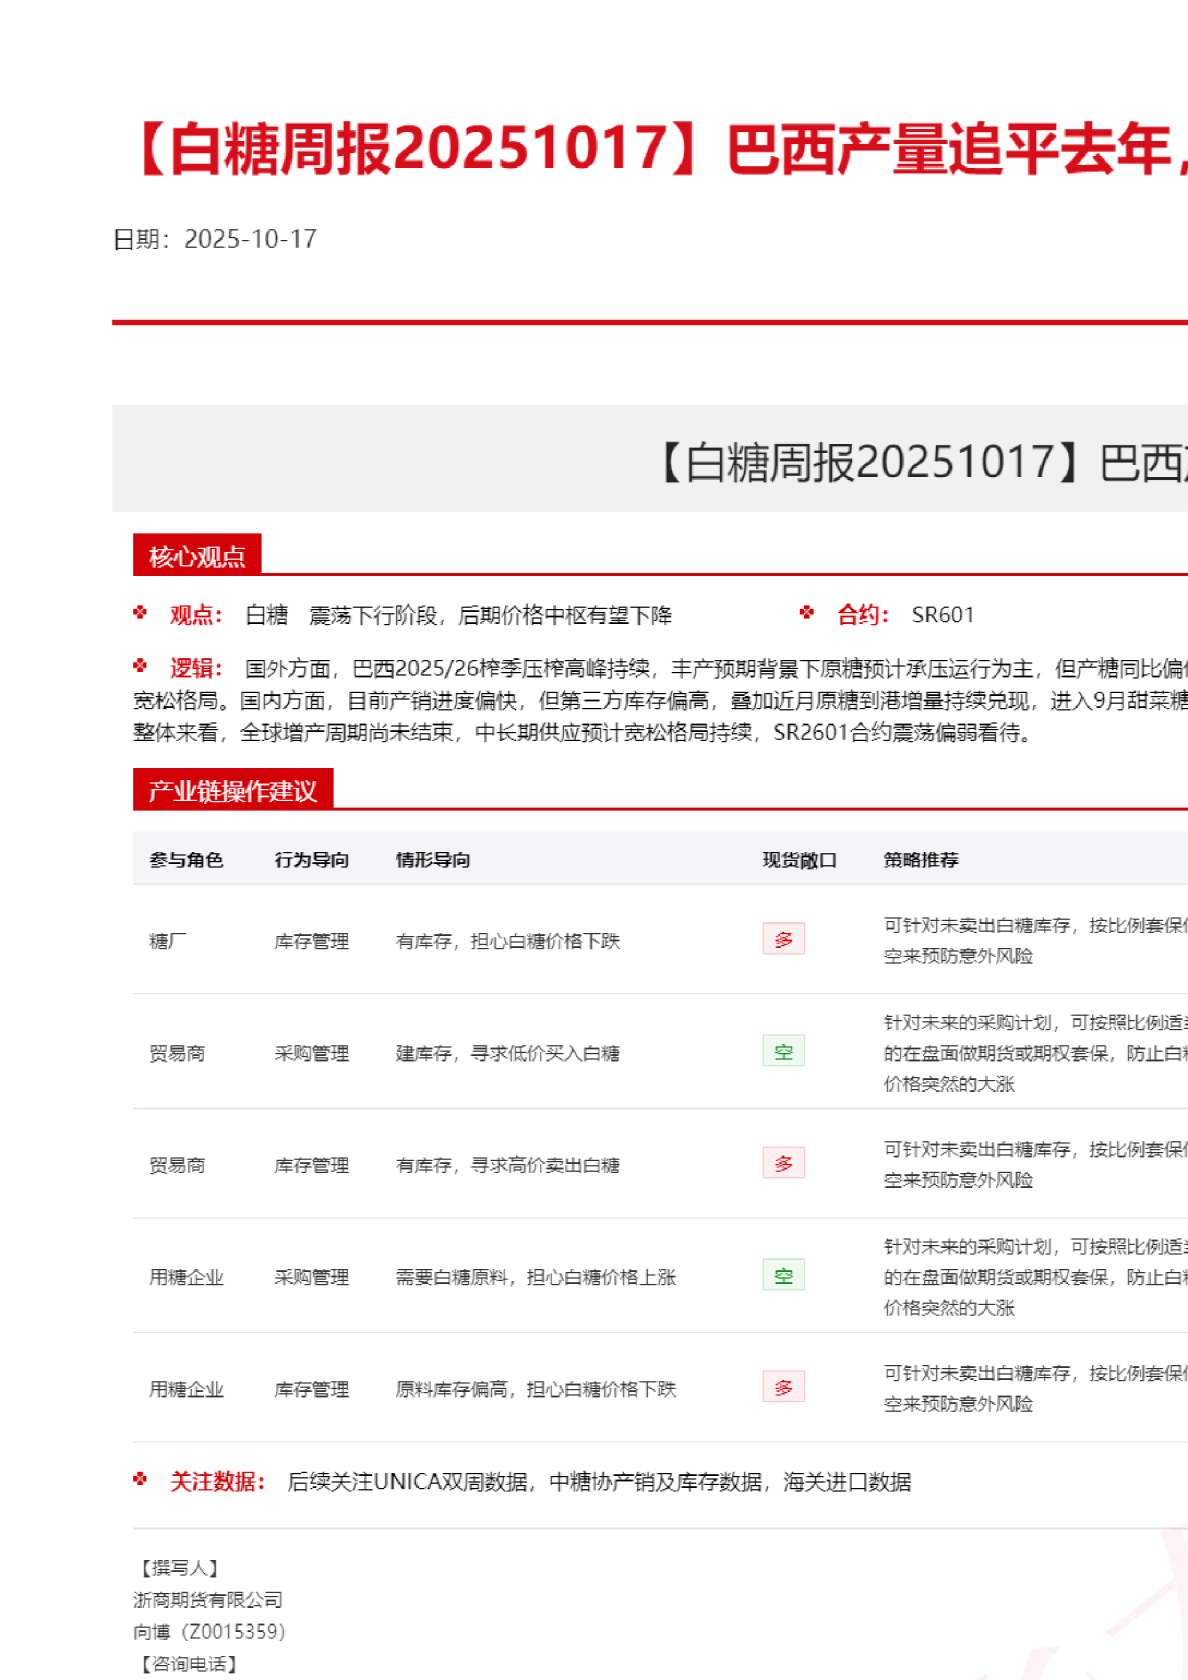Click the date 2025-10-17 text

pyautogui.click(x=250, y=239)
